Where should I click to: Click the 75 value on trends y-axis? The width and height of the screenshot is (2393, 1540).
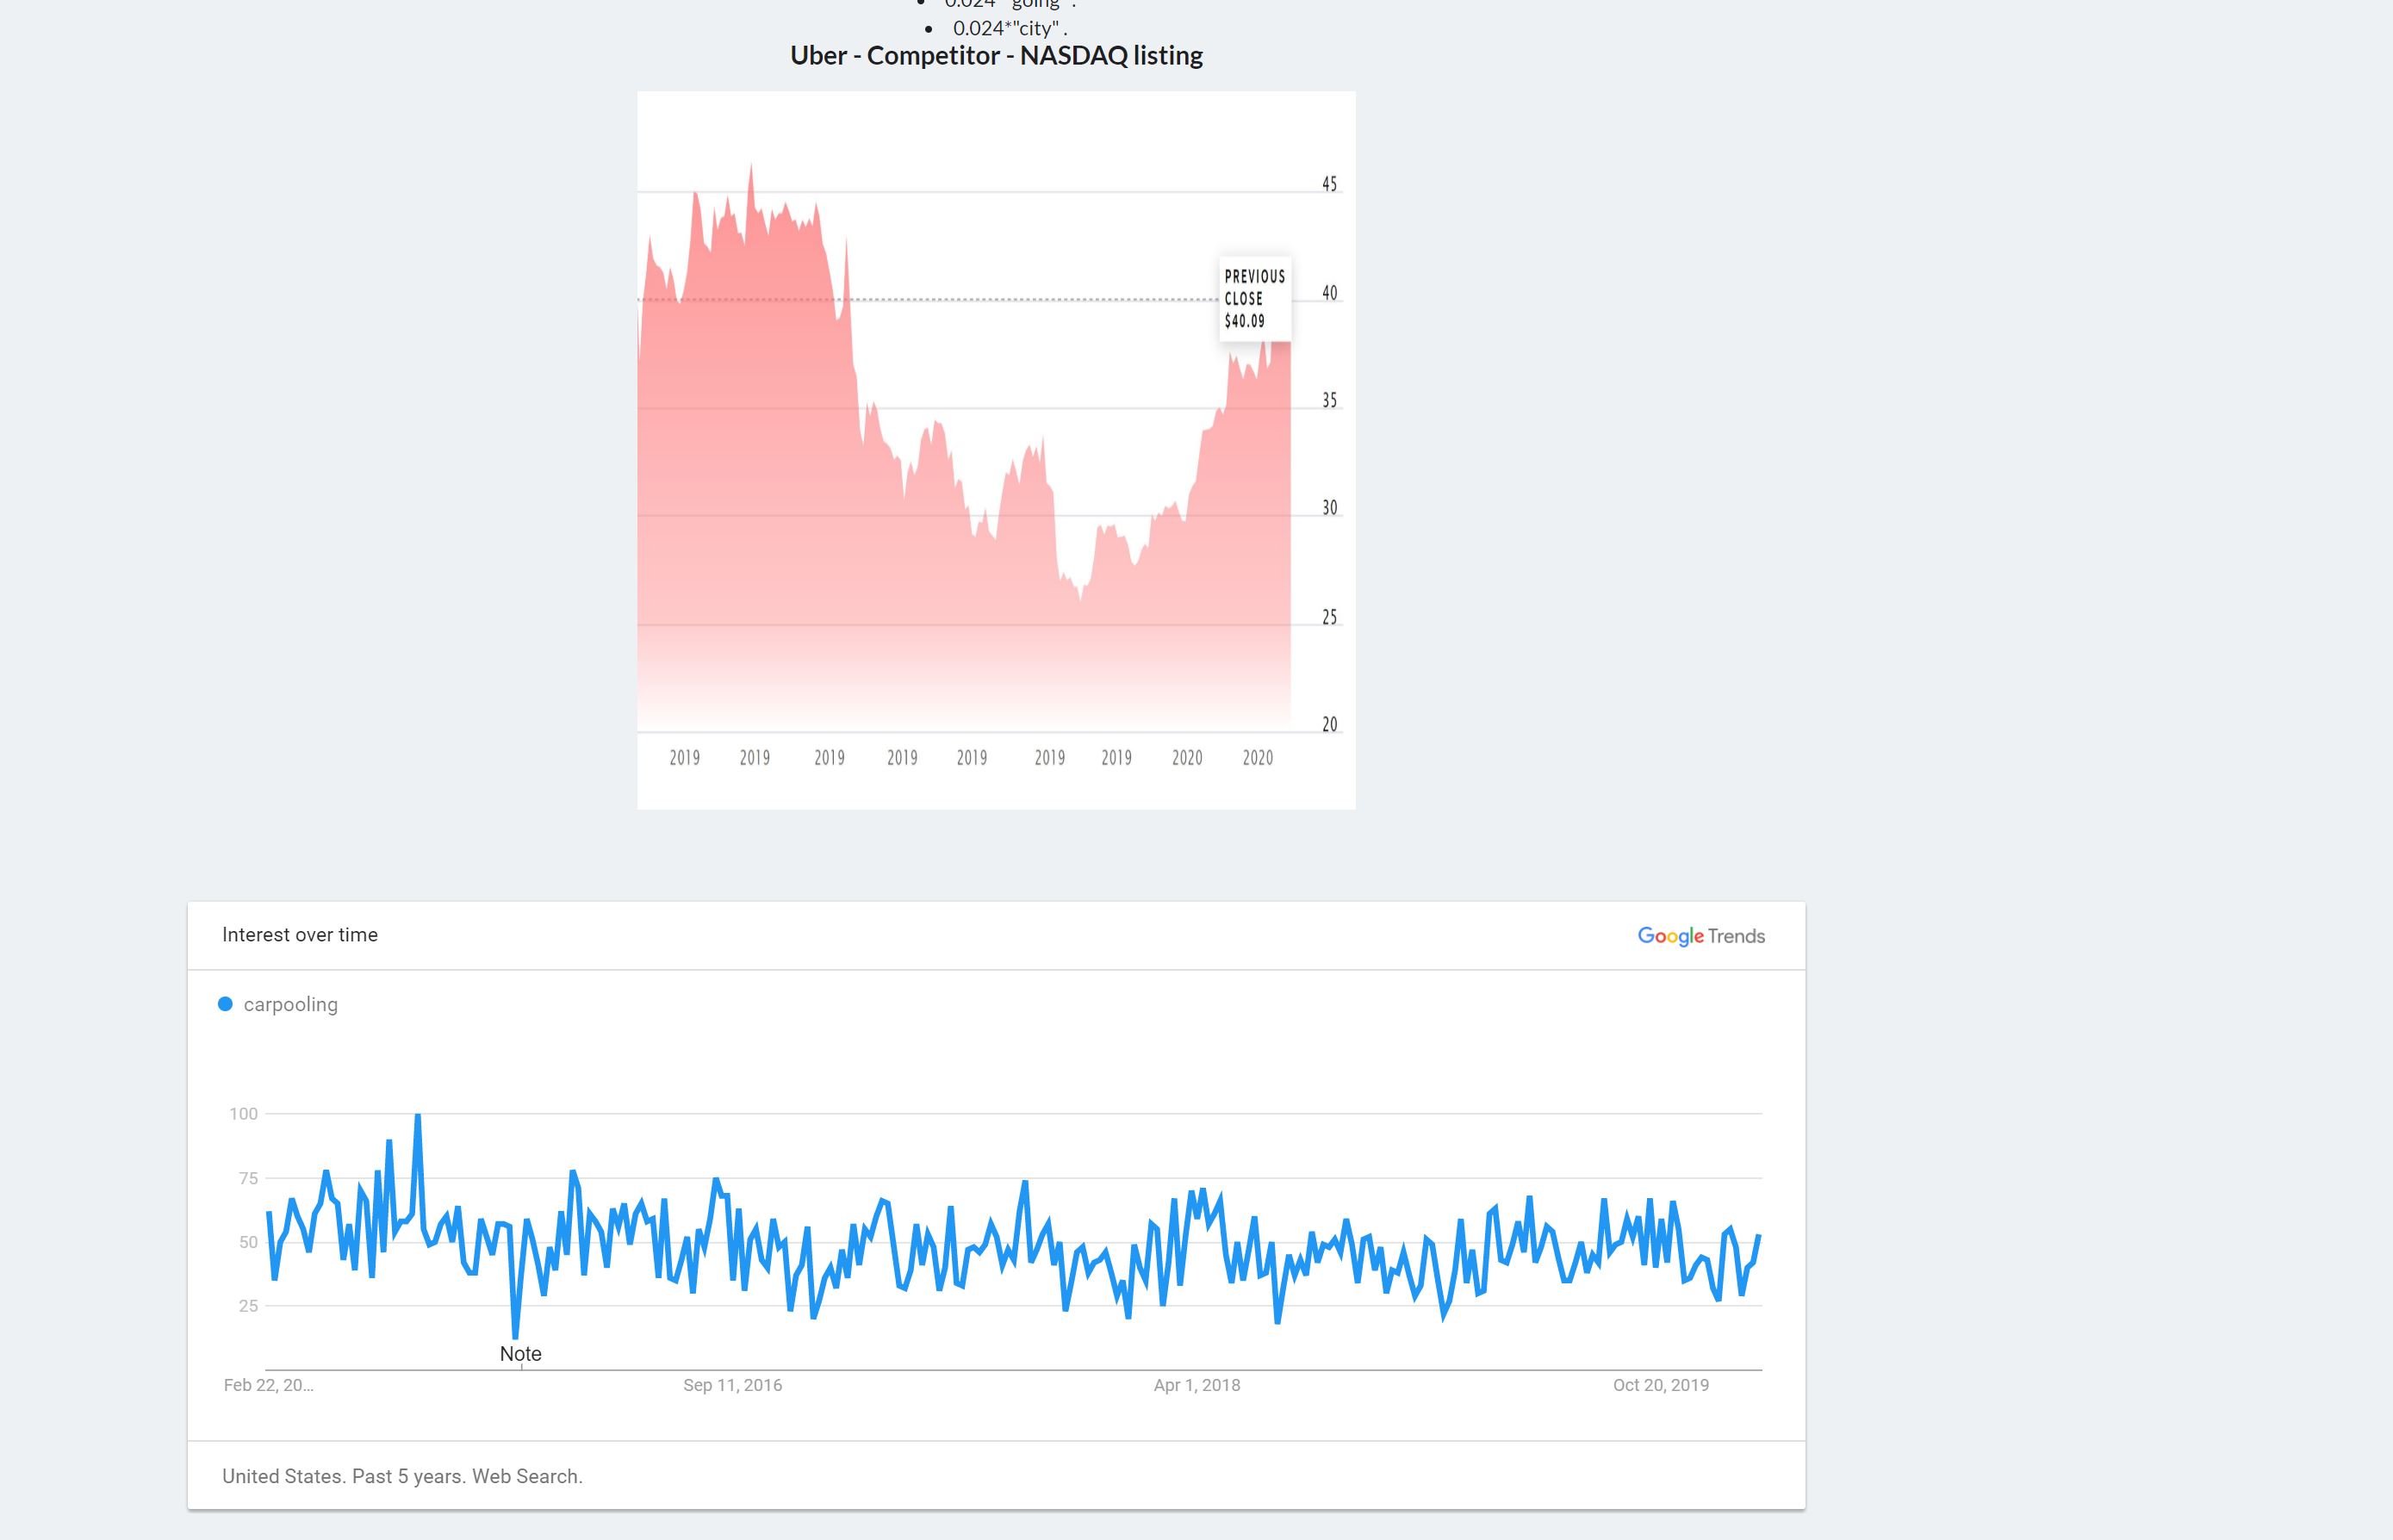pyautogui.click(x=247, y=1178)
